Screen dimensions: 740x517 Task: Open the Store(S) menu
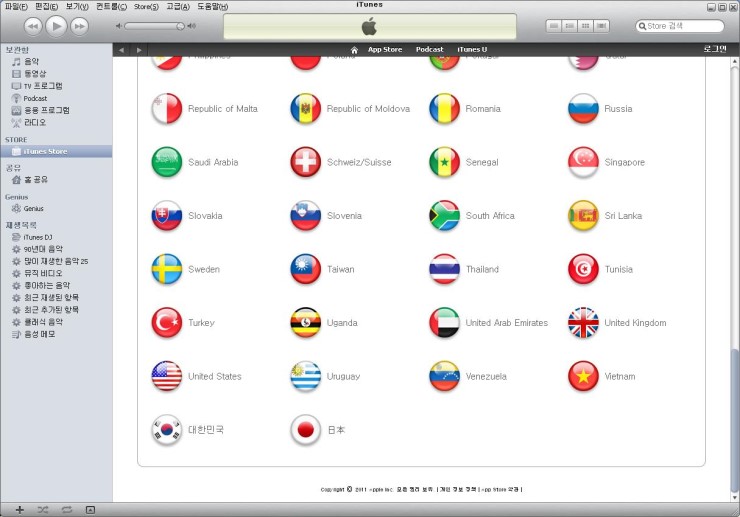pyautogui.click(x=146, y=6)
